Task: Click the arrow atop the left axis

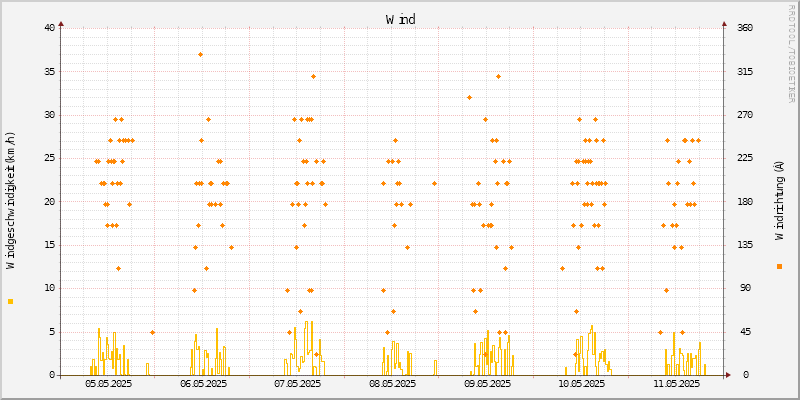Action: (61, 23)
